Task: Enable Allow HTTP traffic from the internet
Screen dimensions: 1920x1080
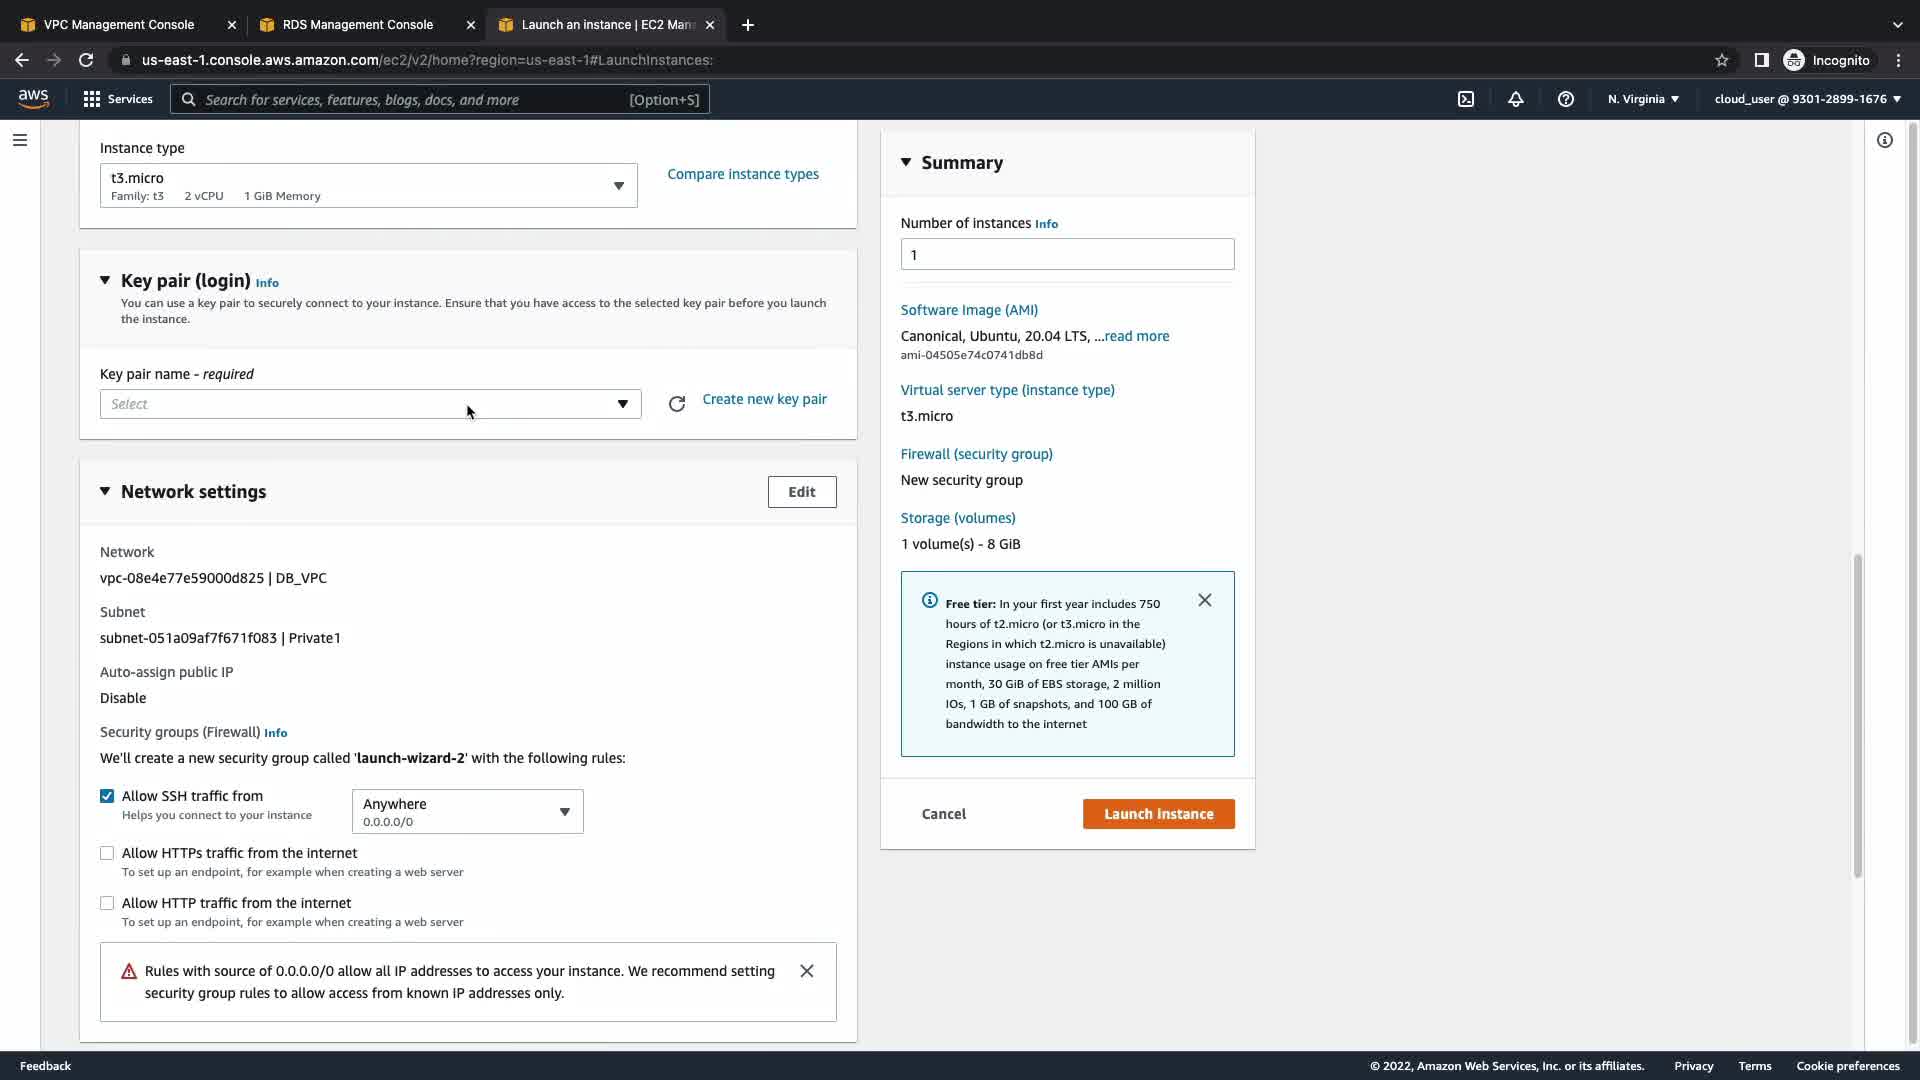Action: [107, 903]
